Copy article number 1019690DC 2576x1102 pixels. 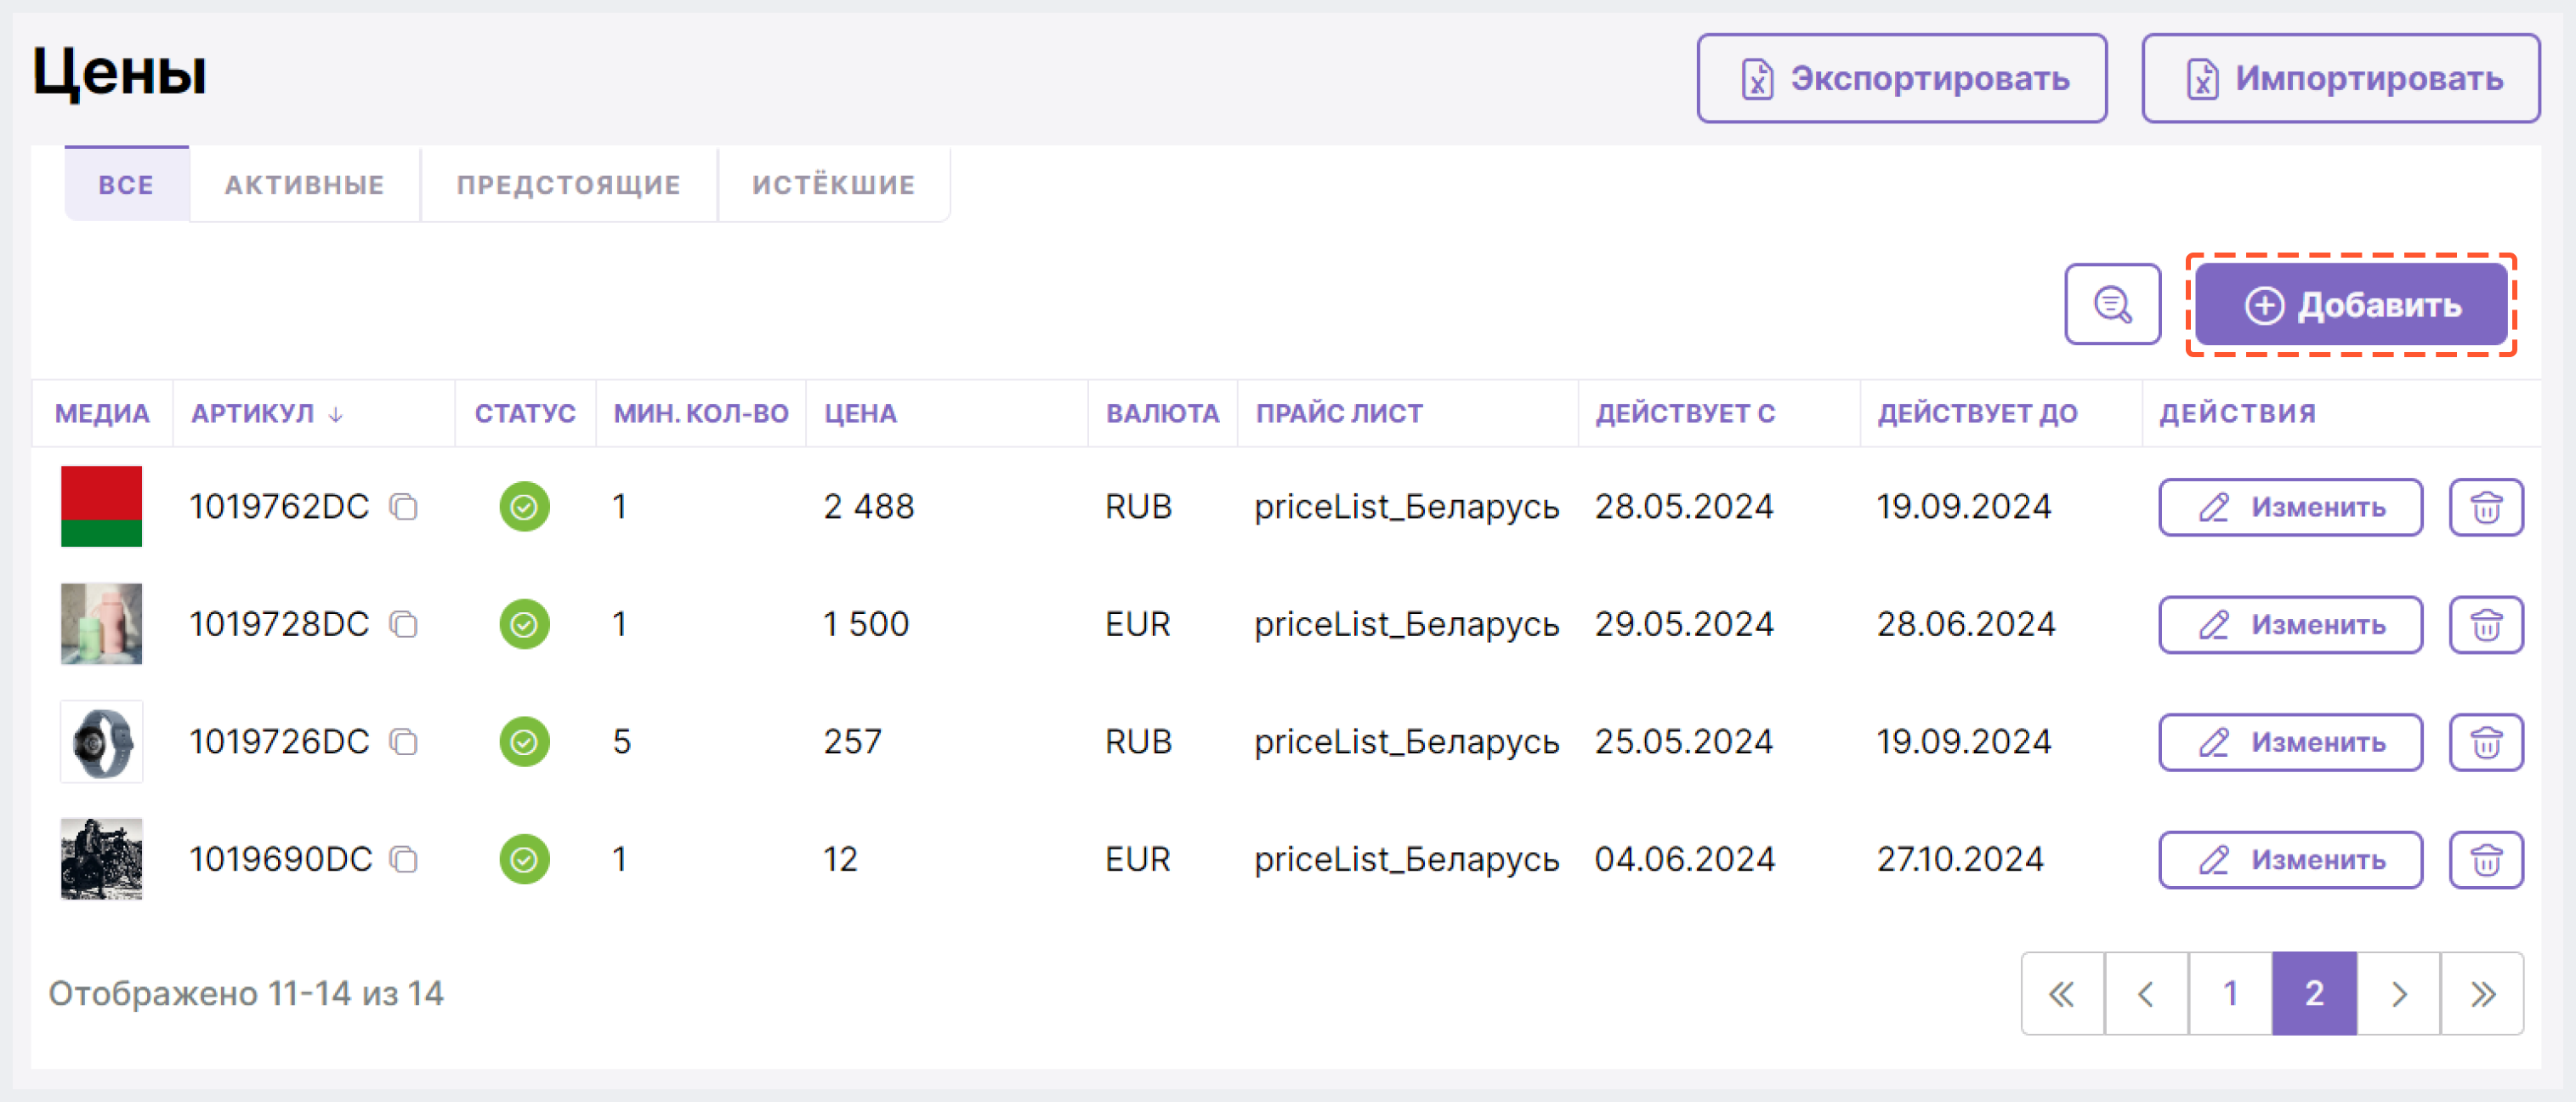point(404,859)
